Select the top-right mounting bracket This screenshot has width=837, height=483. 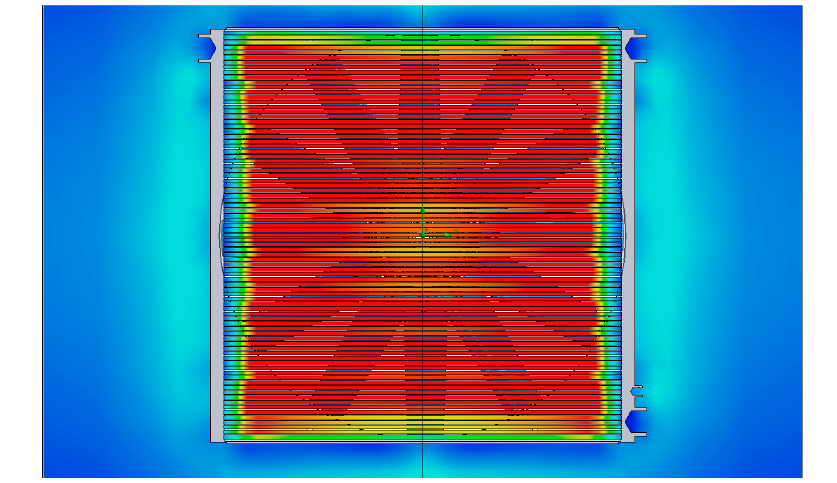click(636, 47)
